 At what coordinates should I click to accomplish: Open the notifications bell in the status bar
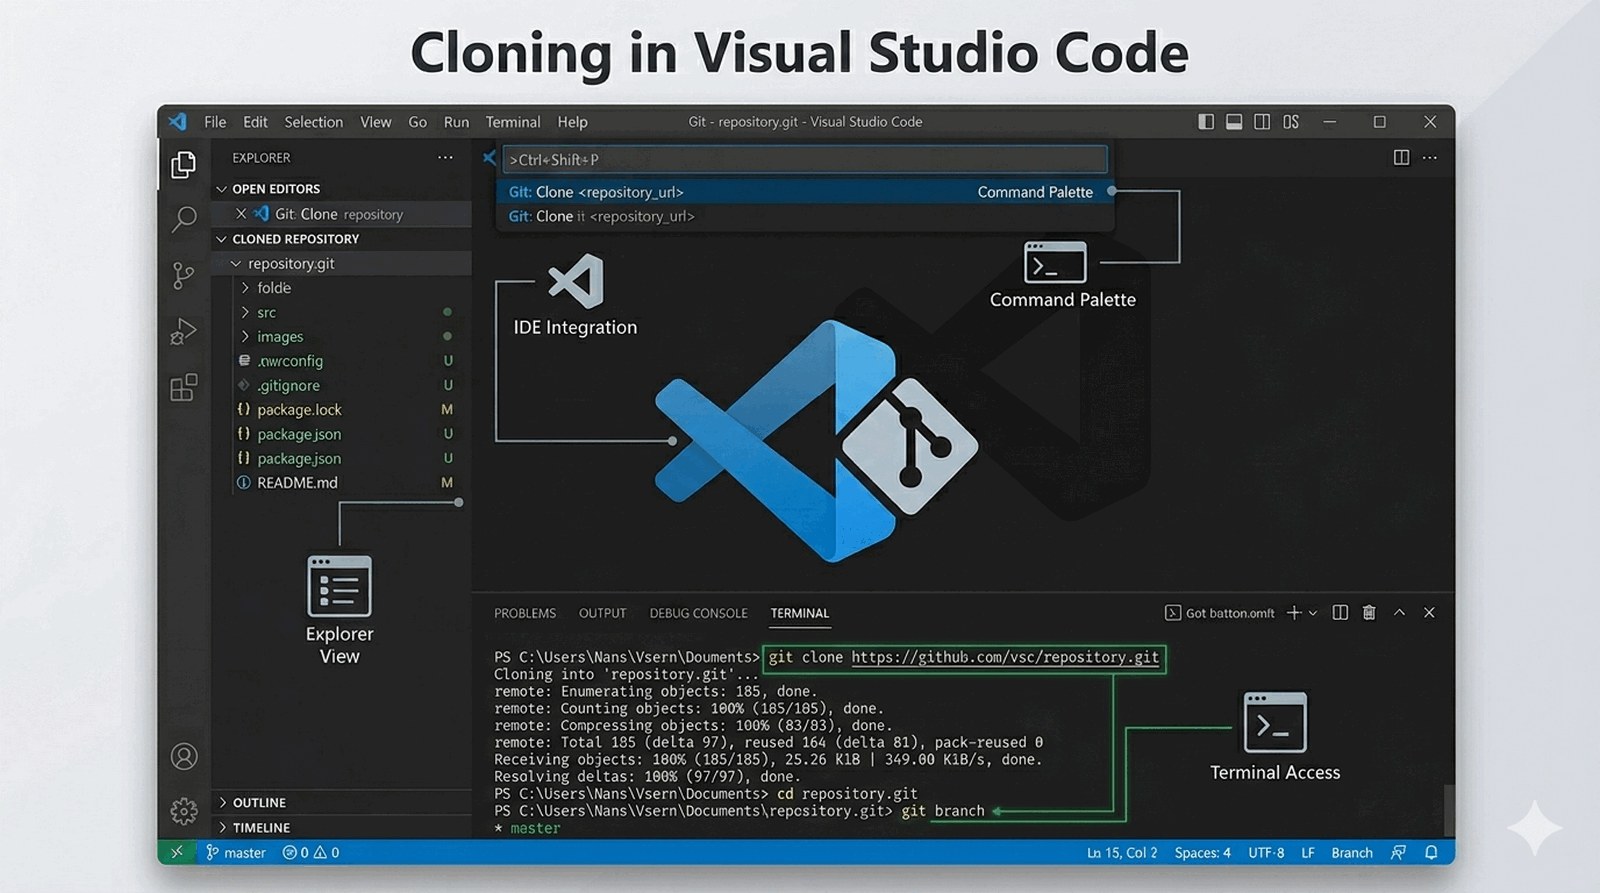pos(1431,853)
